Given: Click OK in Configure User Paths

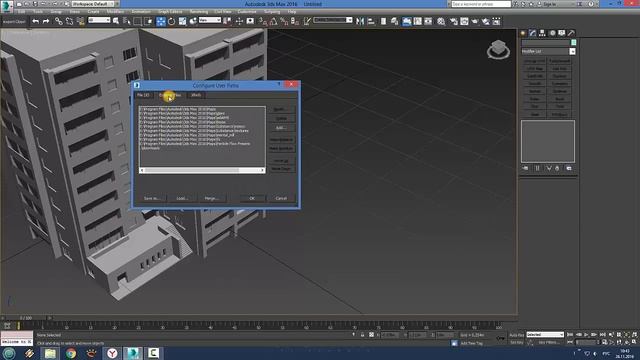Looking at the screenshot, I should point(252,198).
